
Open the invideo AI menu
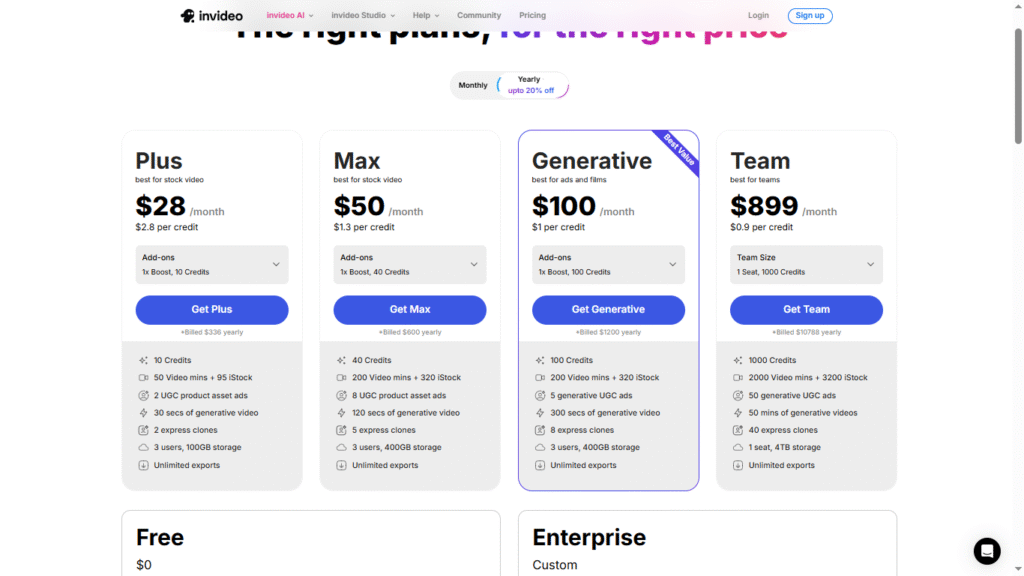coord(290,16)
